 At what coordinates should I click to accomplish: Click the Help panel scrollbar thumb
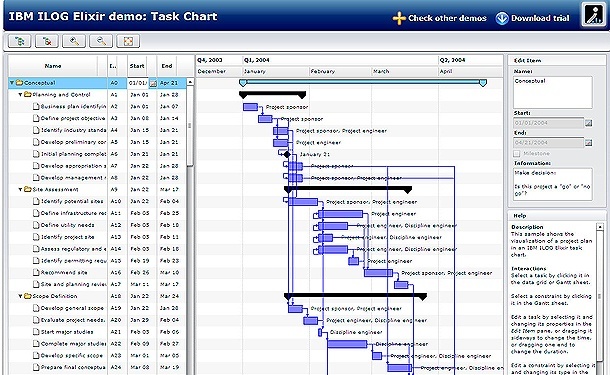click(599, 296)
